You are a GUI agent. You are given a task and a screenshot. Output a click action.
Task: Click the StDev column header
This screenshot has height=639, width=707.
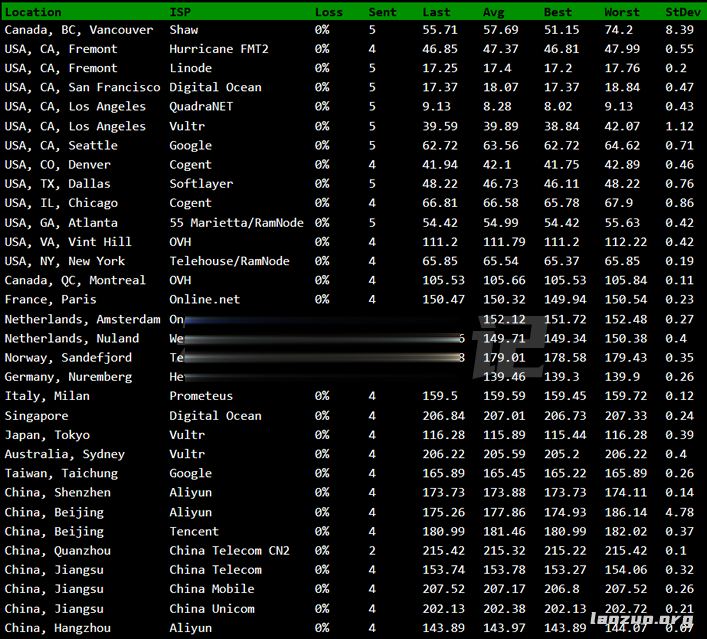(683, 12)
